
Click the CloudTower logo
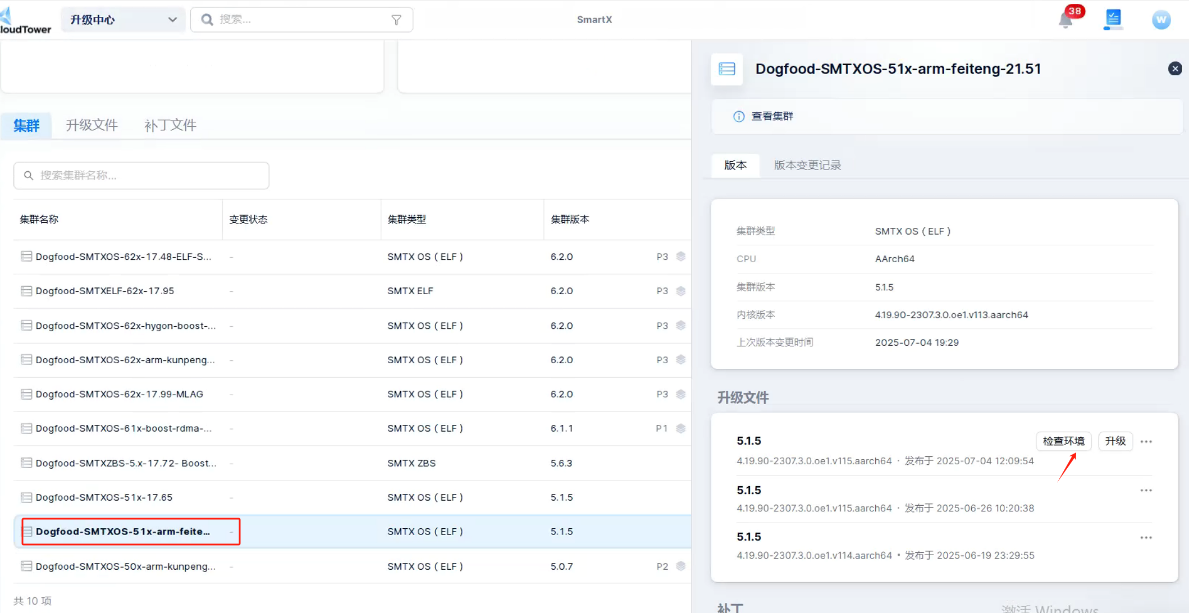tap(25, 20)
